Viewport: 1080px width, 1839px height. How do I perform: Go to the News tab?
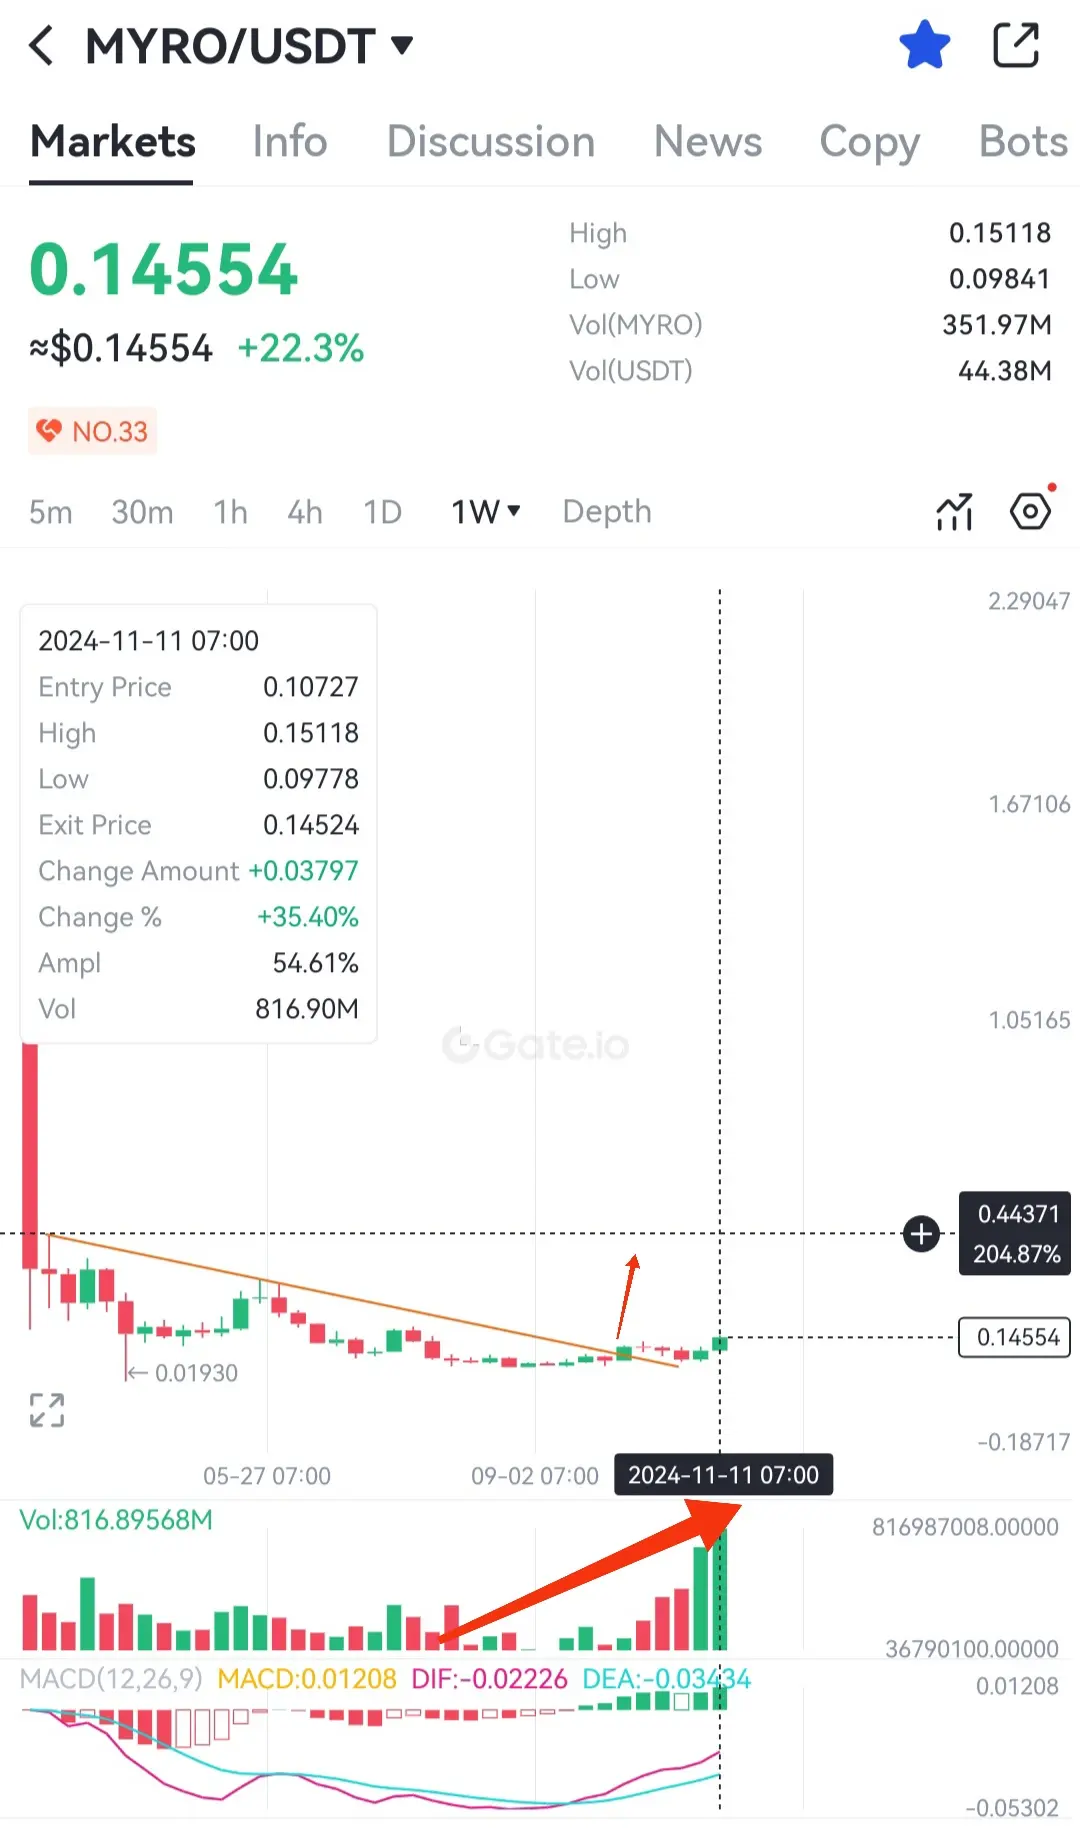pyautogui.click(x=708, y=141)
